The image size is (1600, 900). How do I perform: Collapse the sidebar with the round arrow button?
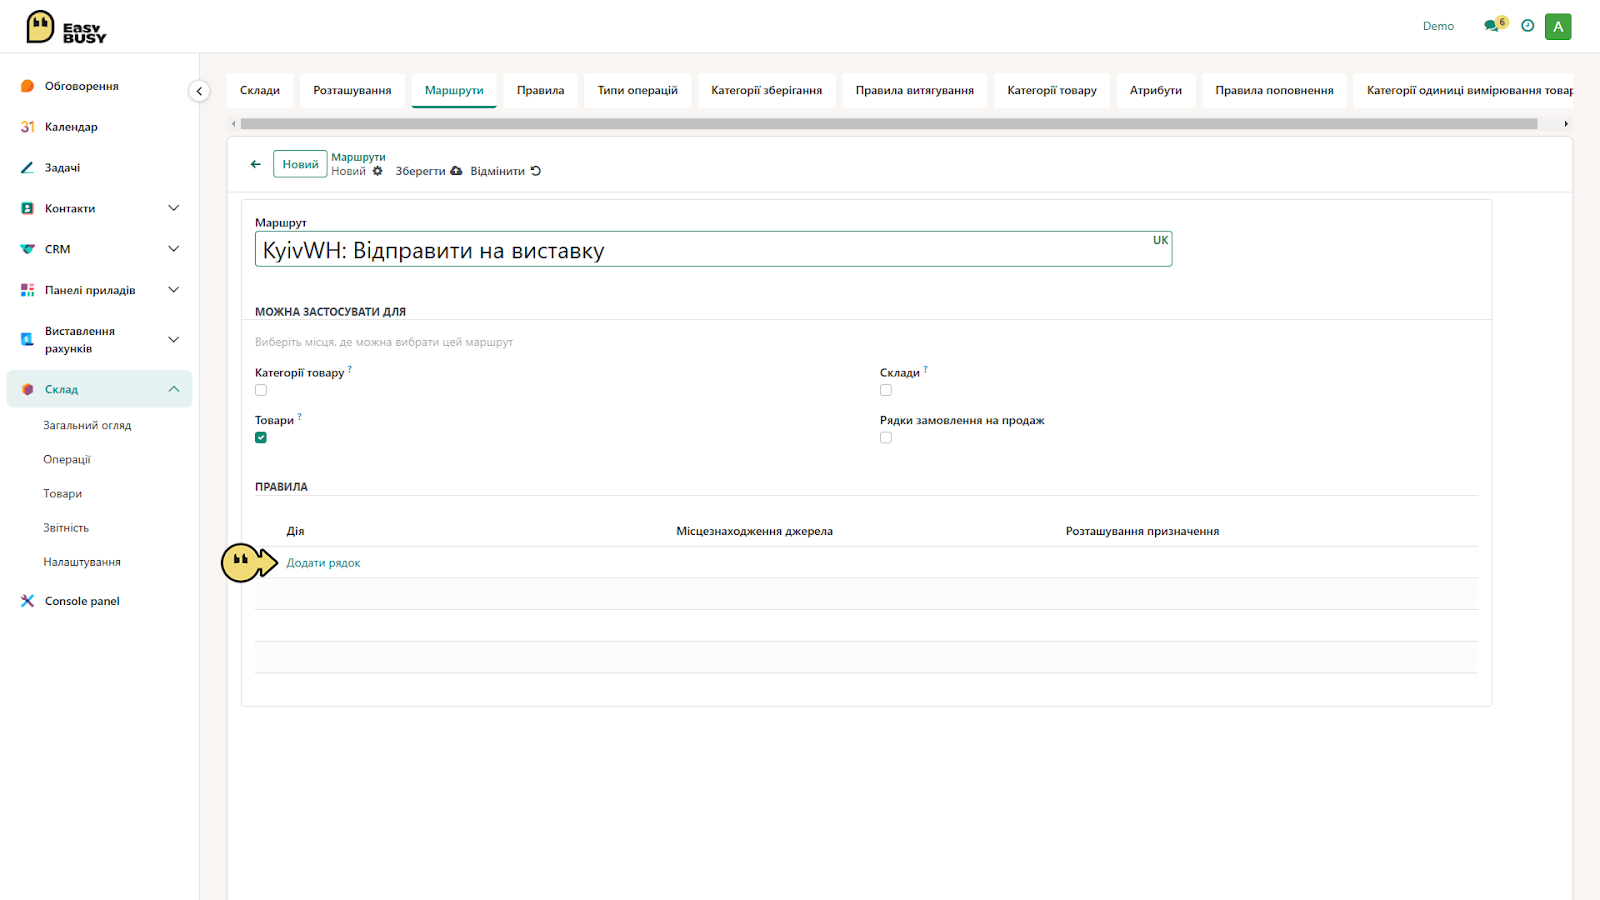click(199, 91)
